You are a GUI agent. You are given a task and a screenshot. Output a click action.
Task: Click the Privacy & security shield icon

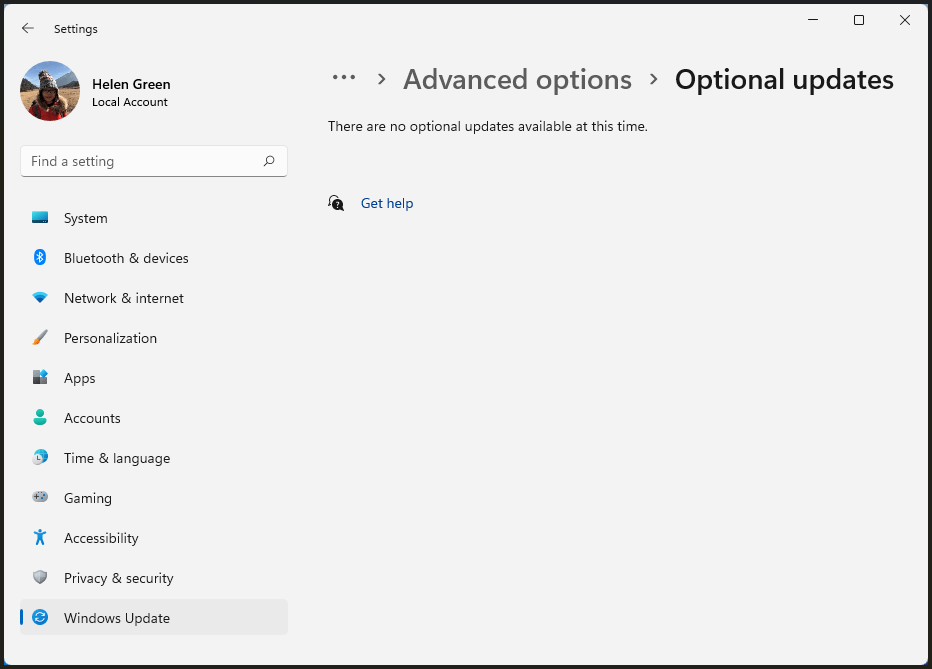click(x=40, y=577)
